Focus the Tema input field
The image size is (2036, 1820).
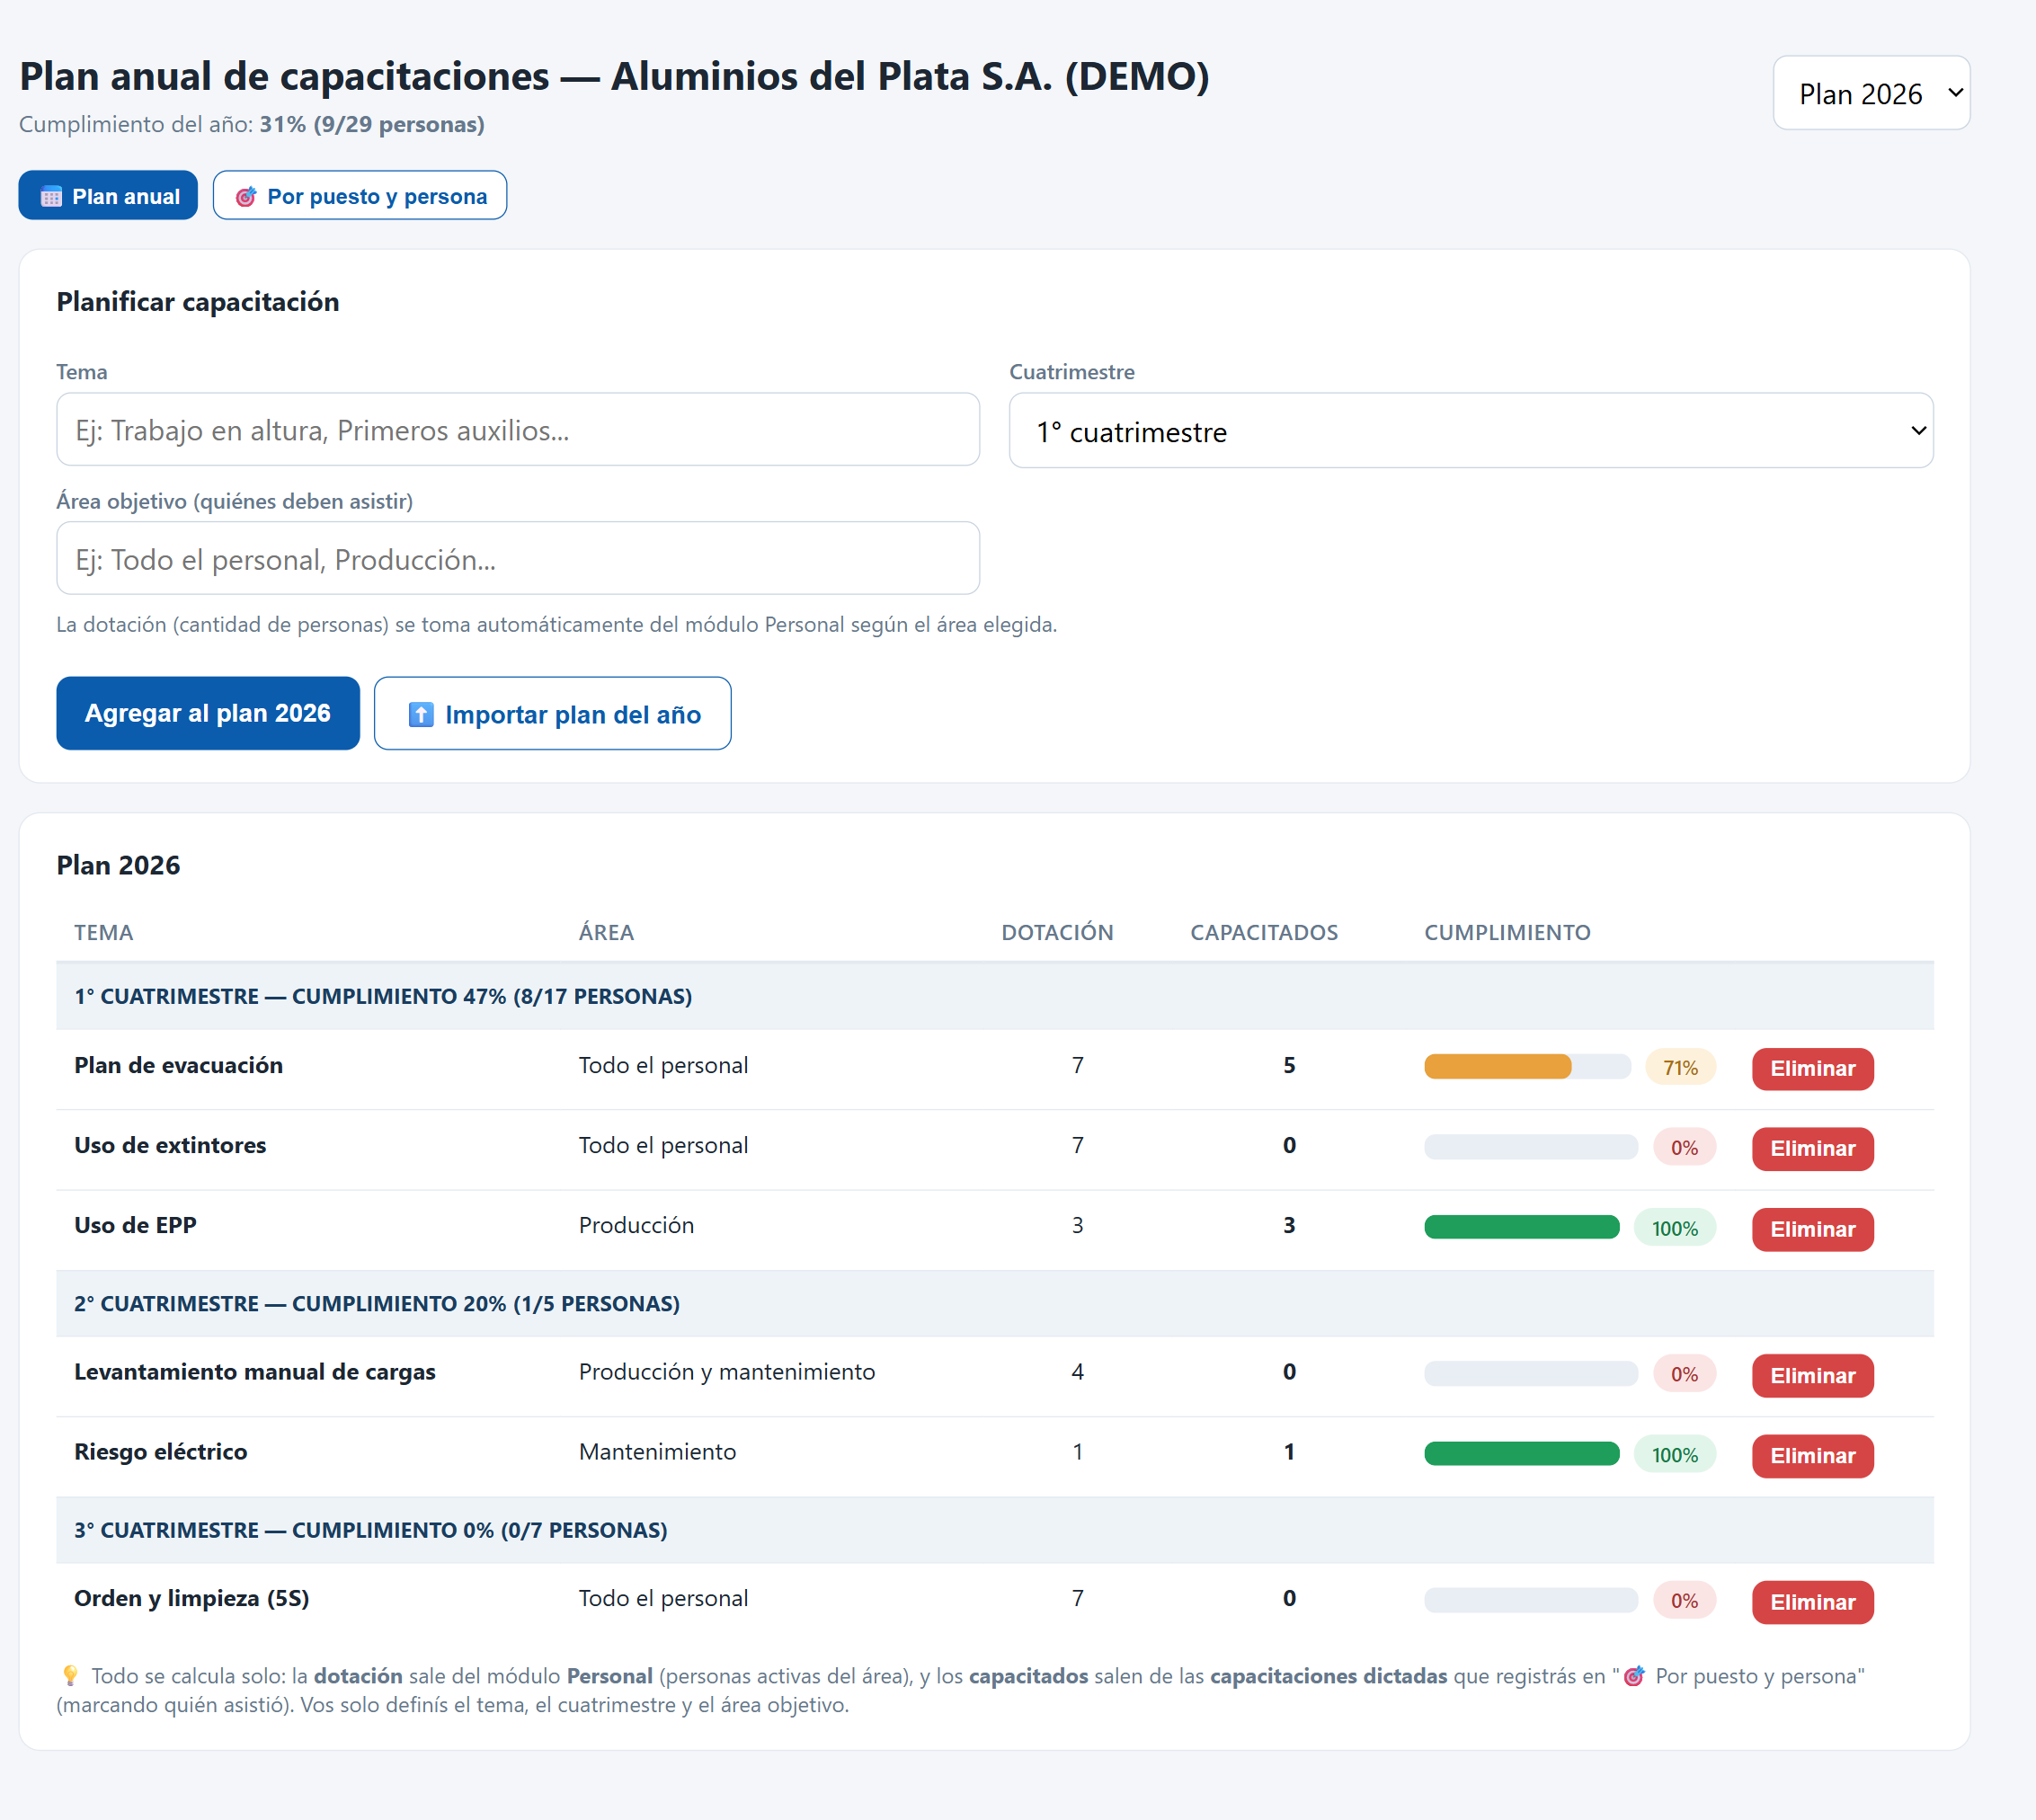tap(518, 430)
